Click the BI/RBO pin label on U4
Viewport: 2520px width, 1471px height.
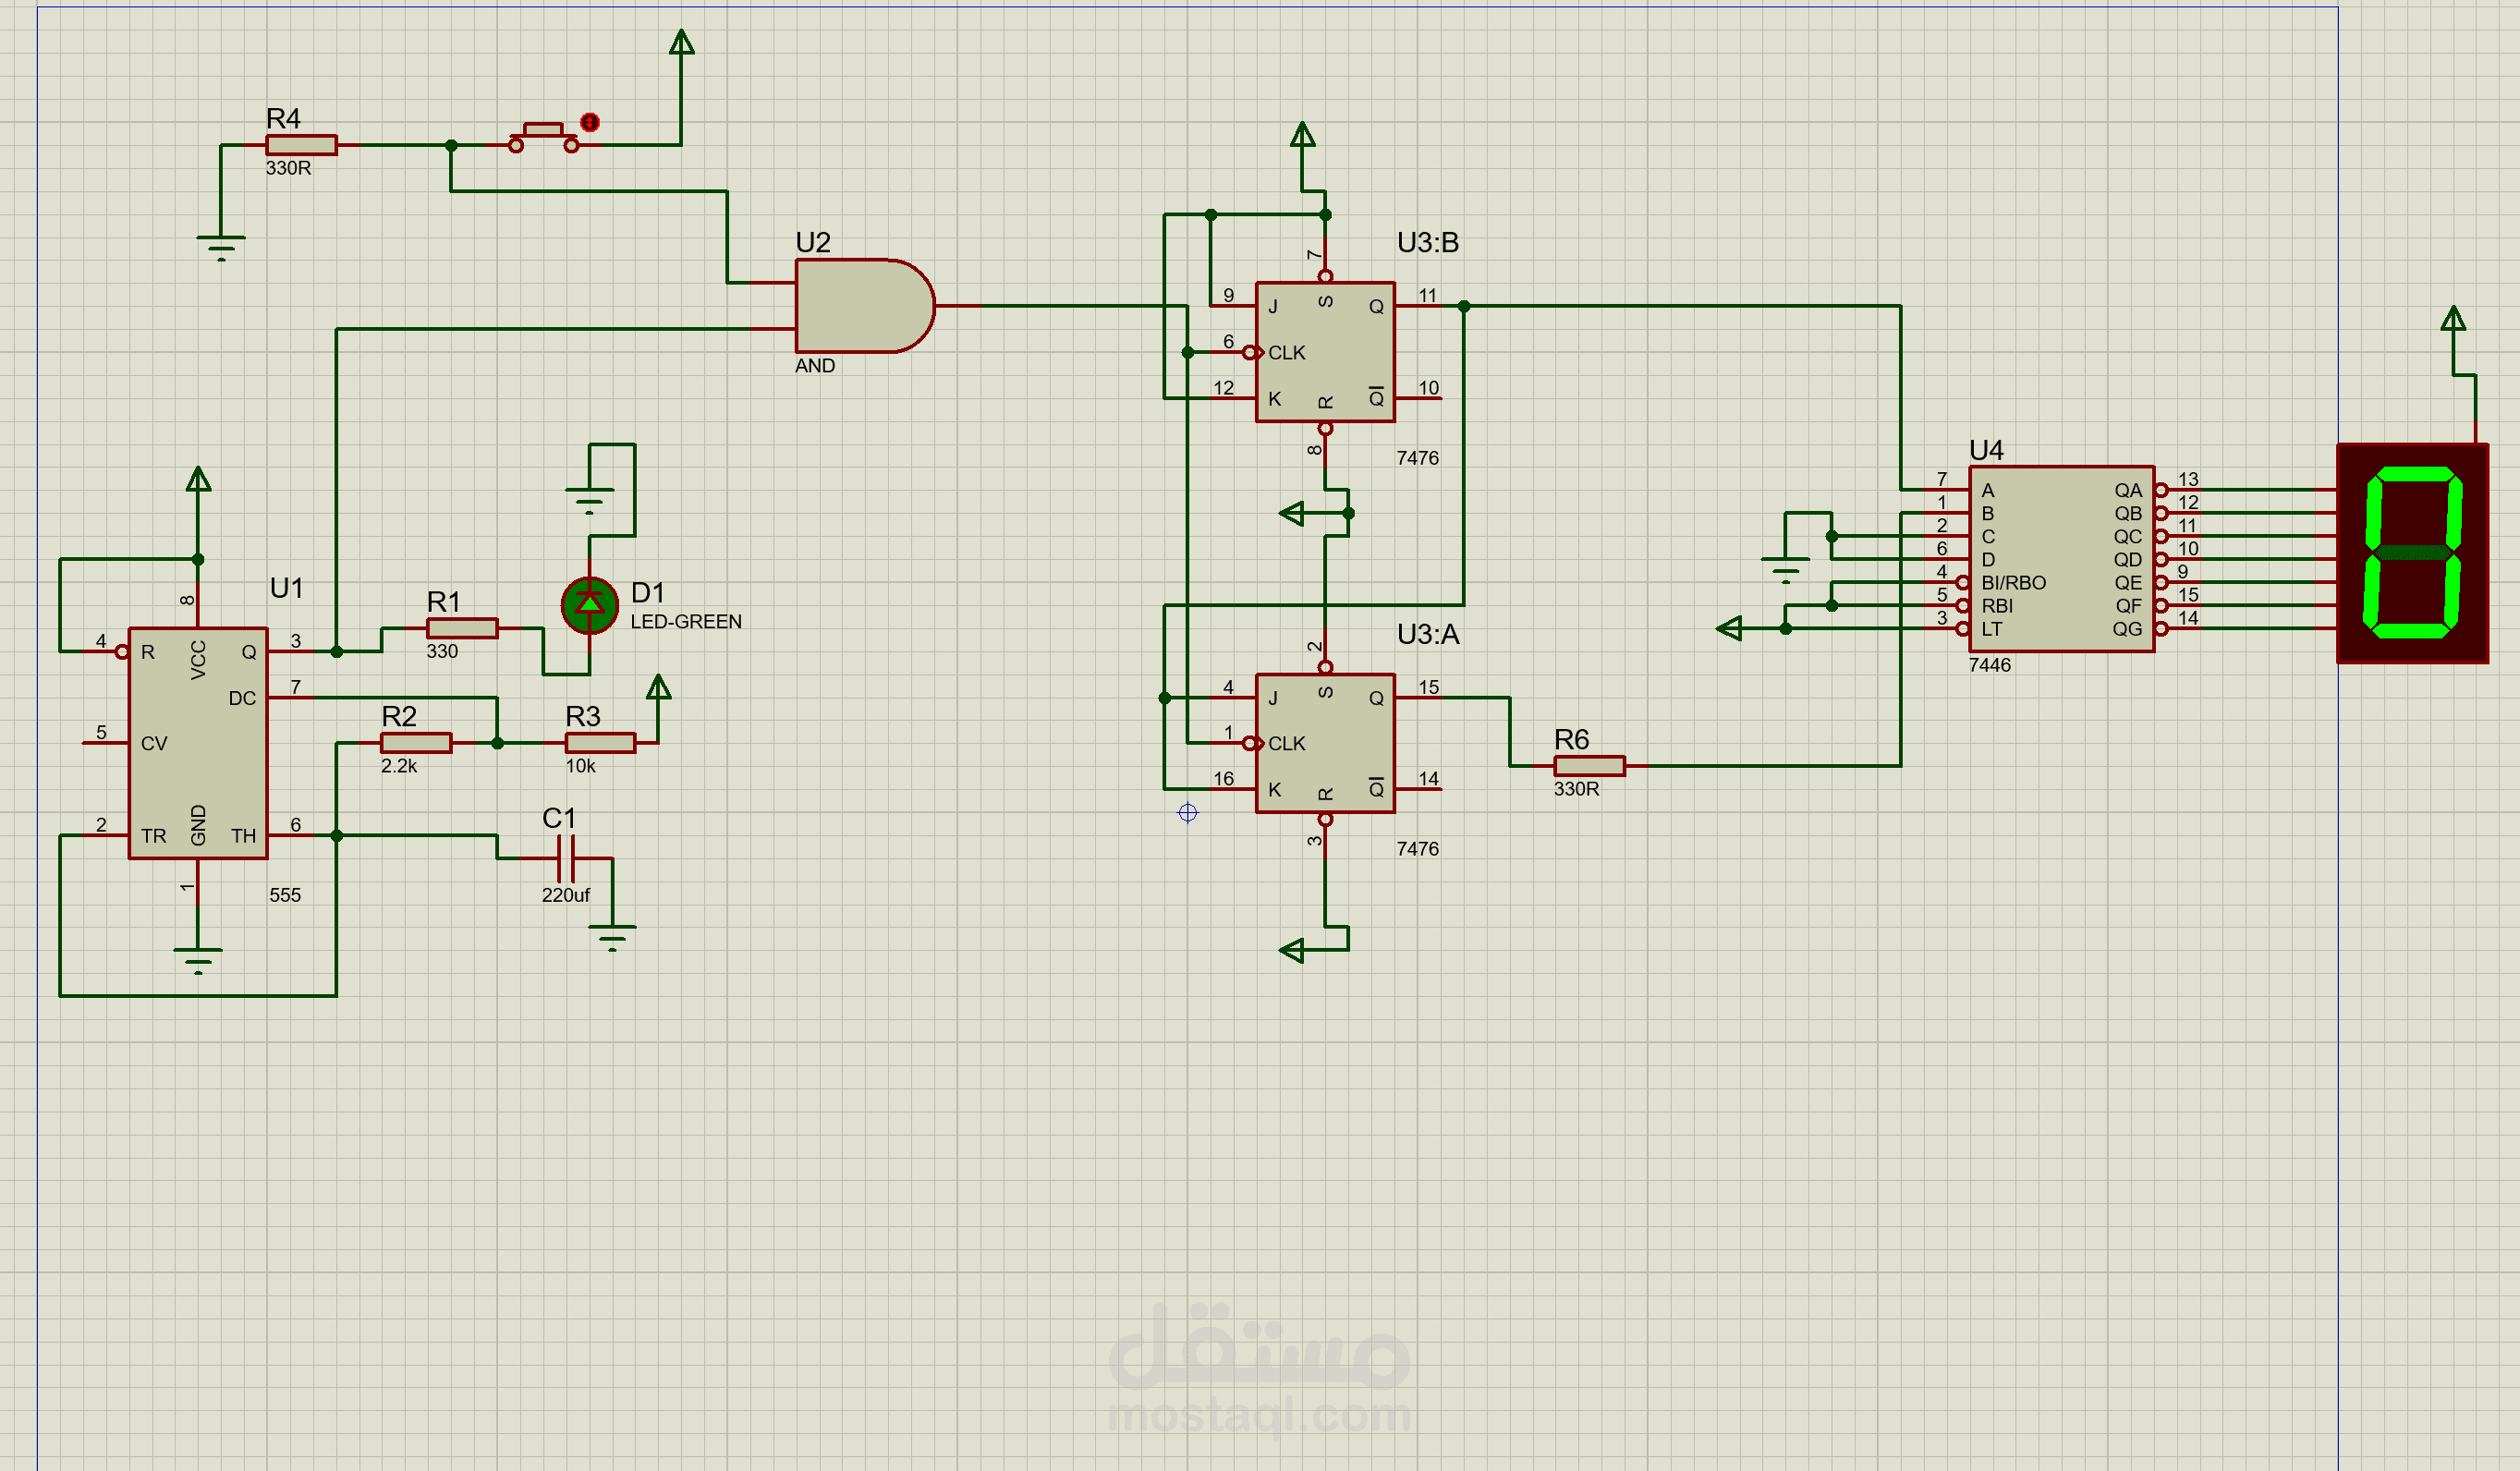click(2014, 582)
